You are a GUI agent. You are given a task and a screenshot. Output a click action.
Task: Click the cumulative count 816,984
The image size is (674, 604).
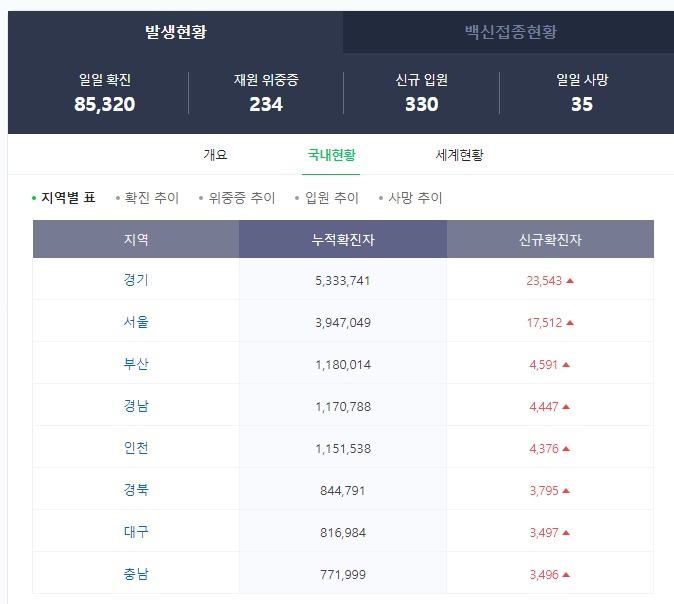(x=343, y=533)
